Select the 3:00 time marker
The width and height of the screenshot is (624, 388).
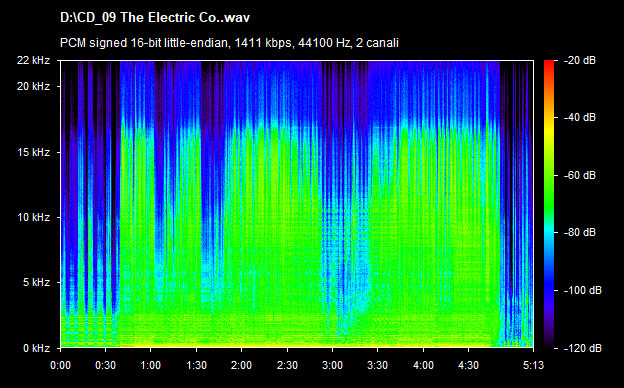click(332, 365)
